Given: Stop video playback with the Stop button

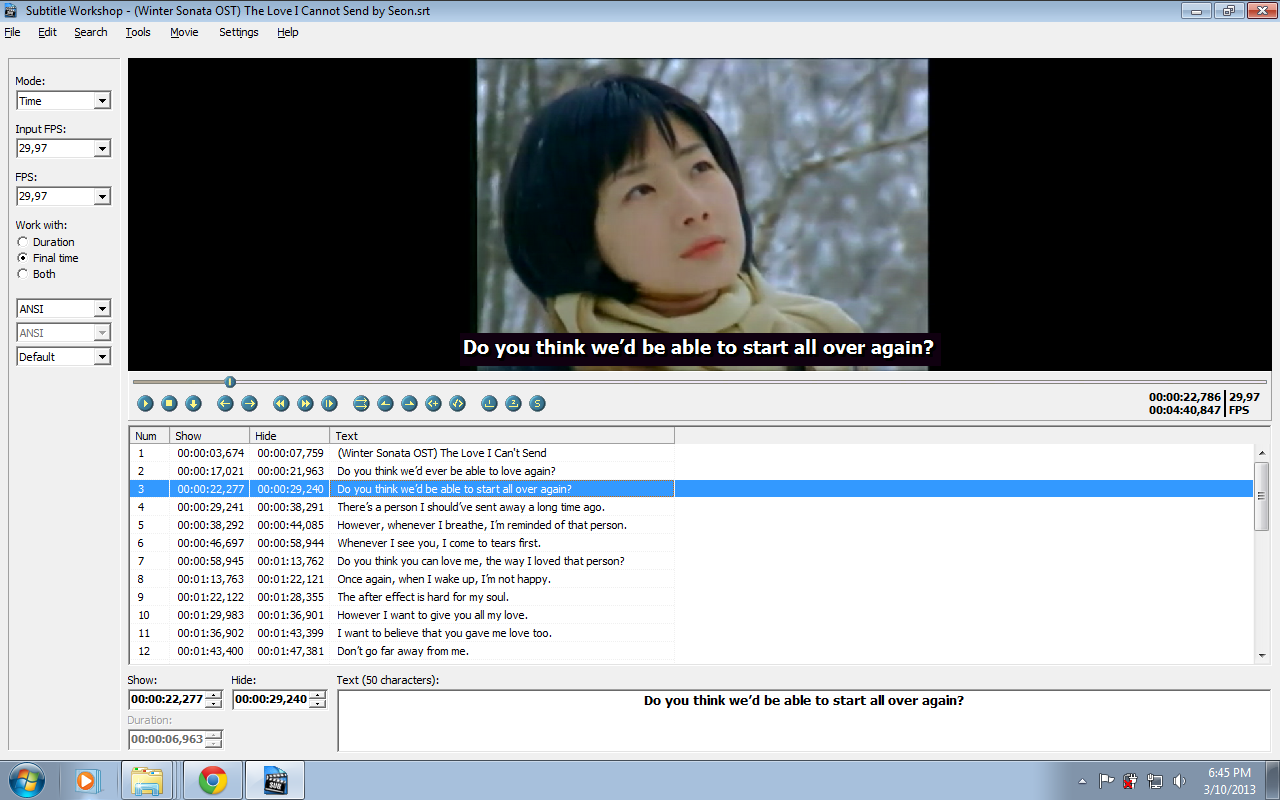Looking at the screenshot, I should pos(169,403).
